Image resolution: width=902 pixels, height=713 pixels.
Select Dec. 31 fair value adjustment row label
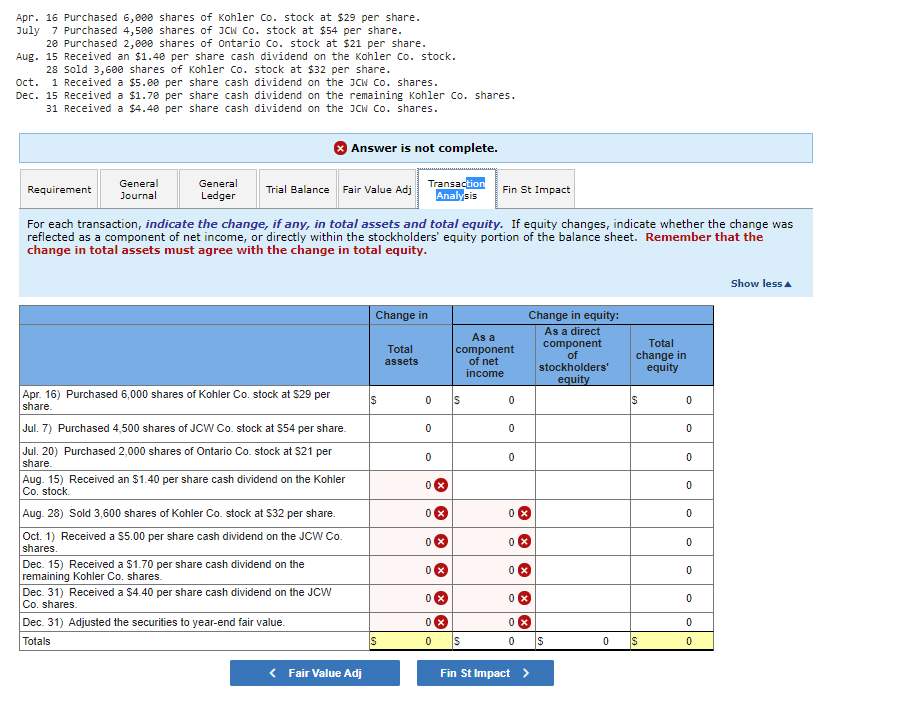point(194,622)
